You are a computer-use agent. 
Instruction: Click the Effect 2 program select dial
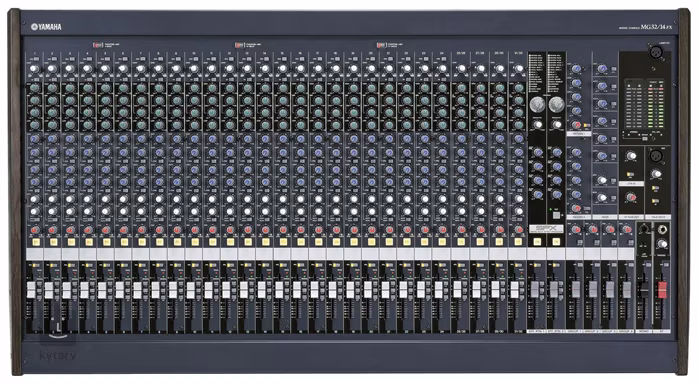point(556,105)
